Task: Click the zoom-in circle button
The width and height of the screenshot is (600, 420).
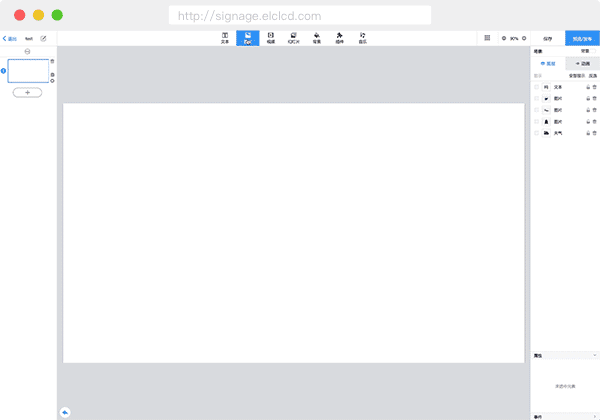Action: (524, 38)
